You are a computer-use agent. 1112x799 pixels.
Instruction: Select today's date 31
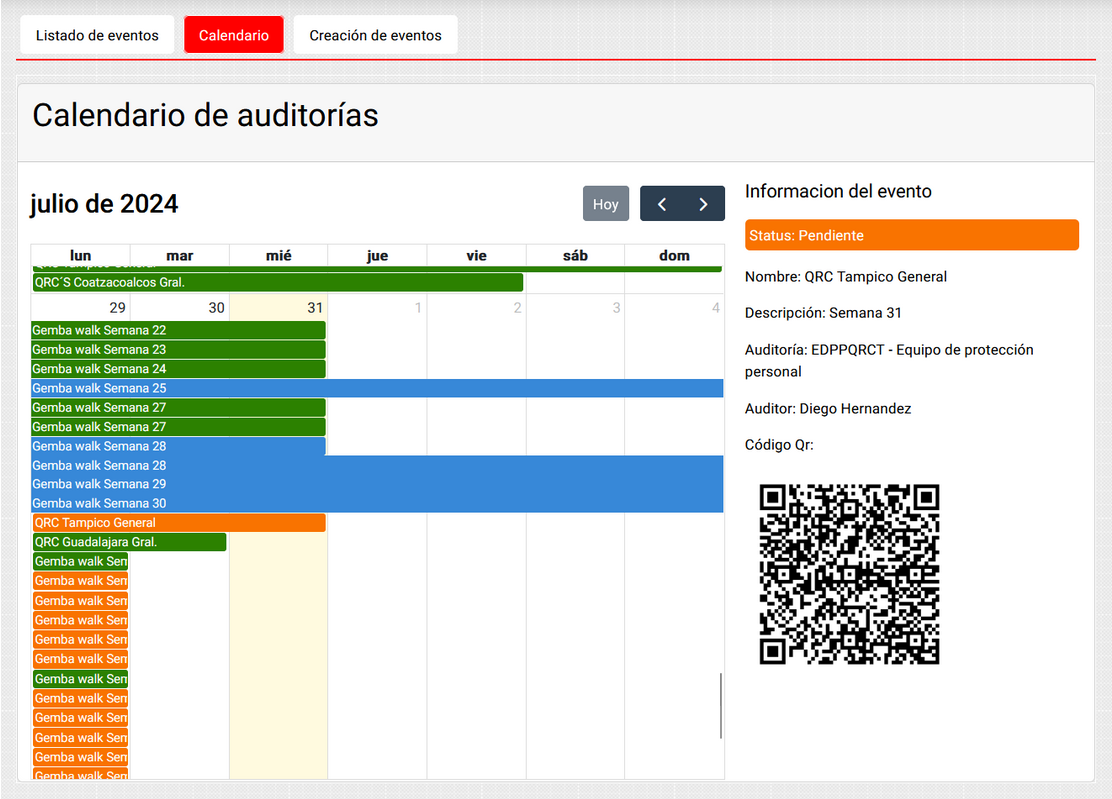[315, 308]
